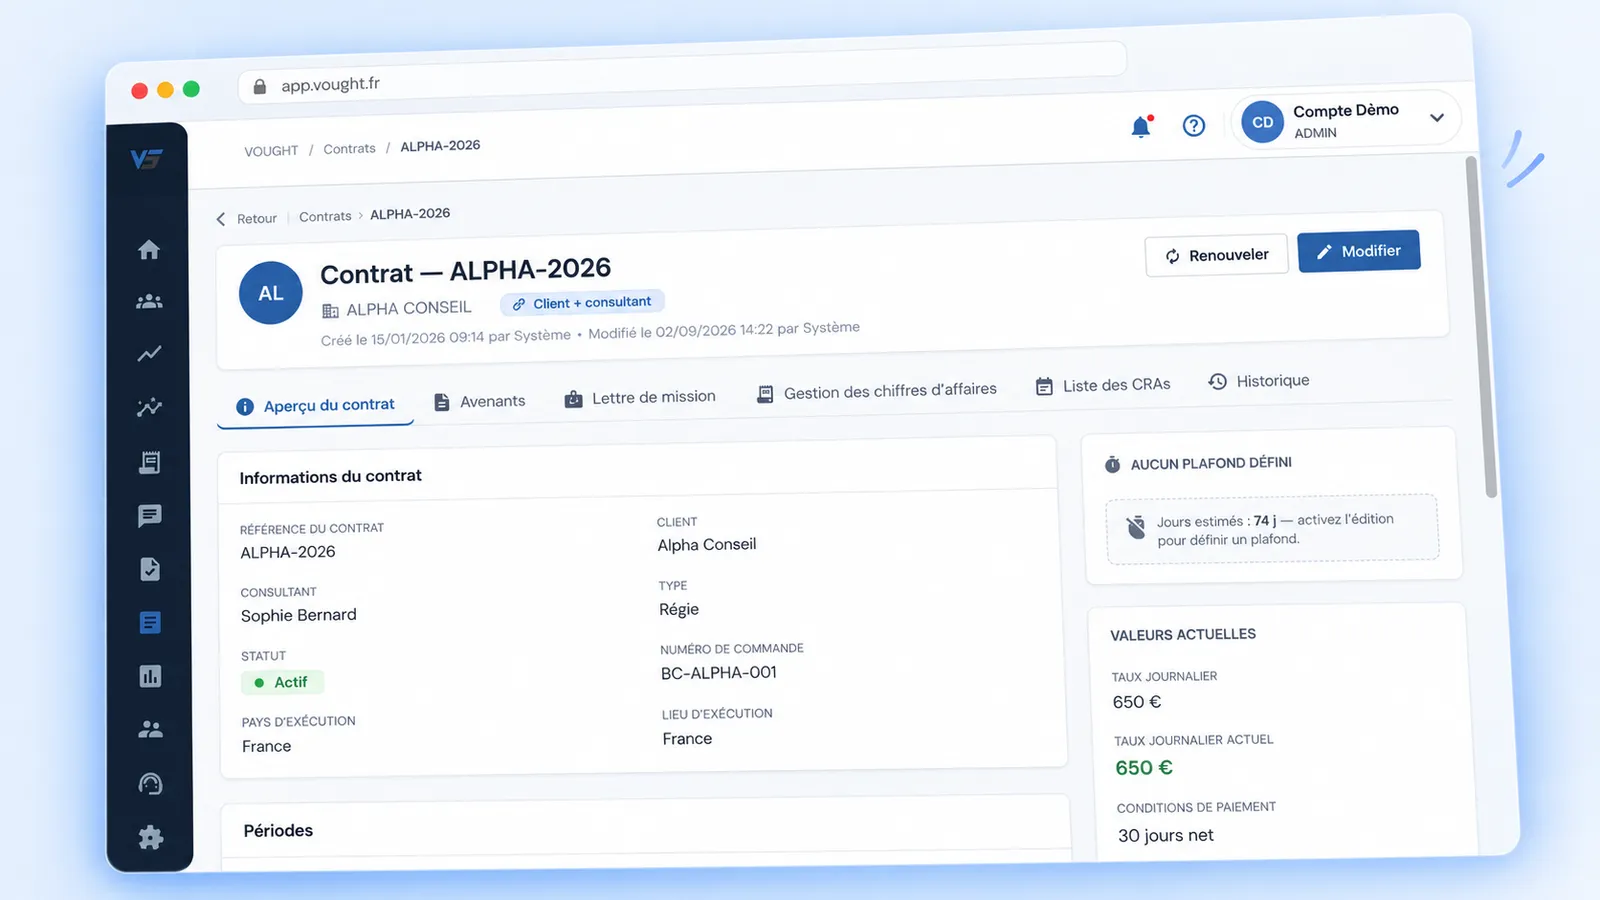This screenshot has width=1600, height=900.
Task: Open the notifications bell
Action: click(1141, 126)
